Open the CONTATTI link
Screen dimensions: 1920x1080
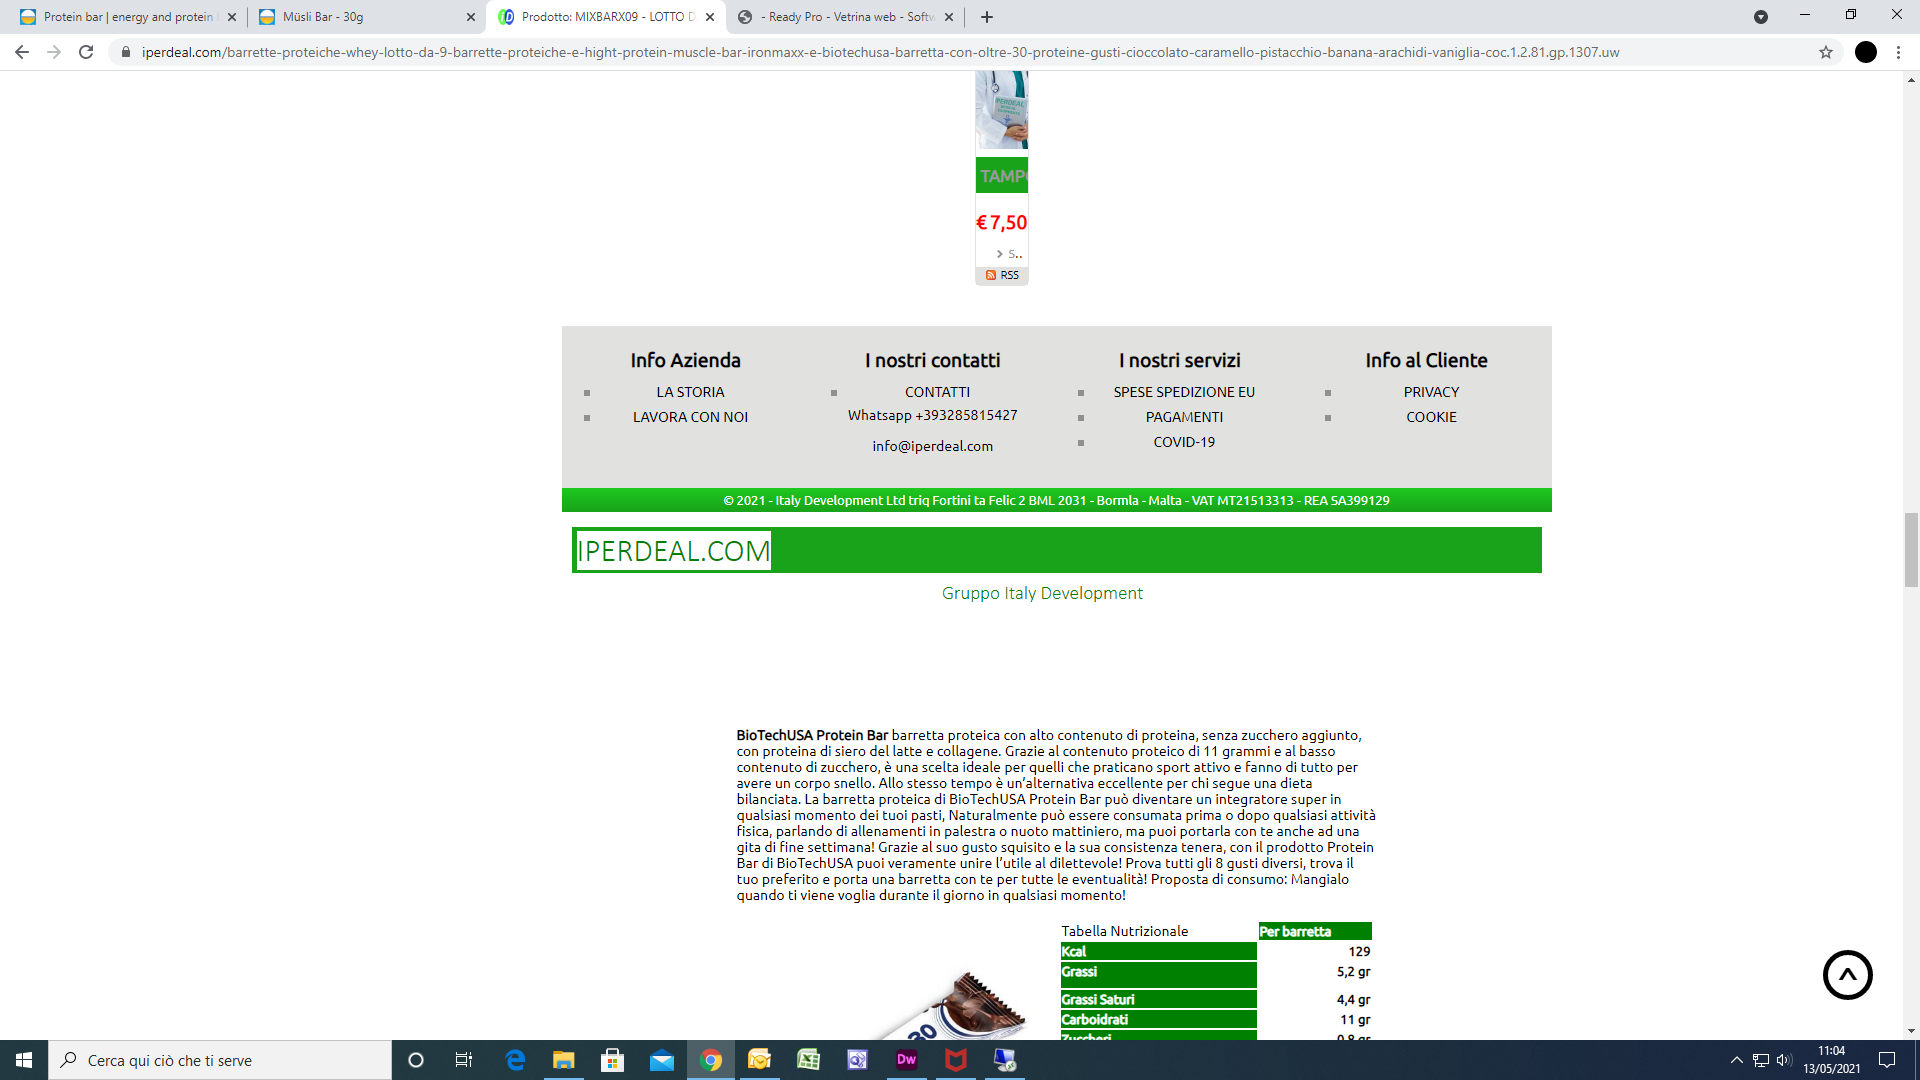click(937, 392)
